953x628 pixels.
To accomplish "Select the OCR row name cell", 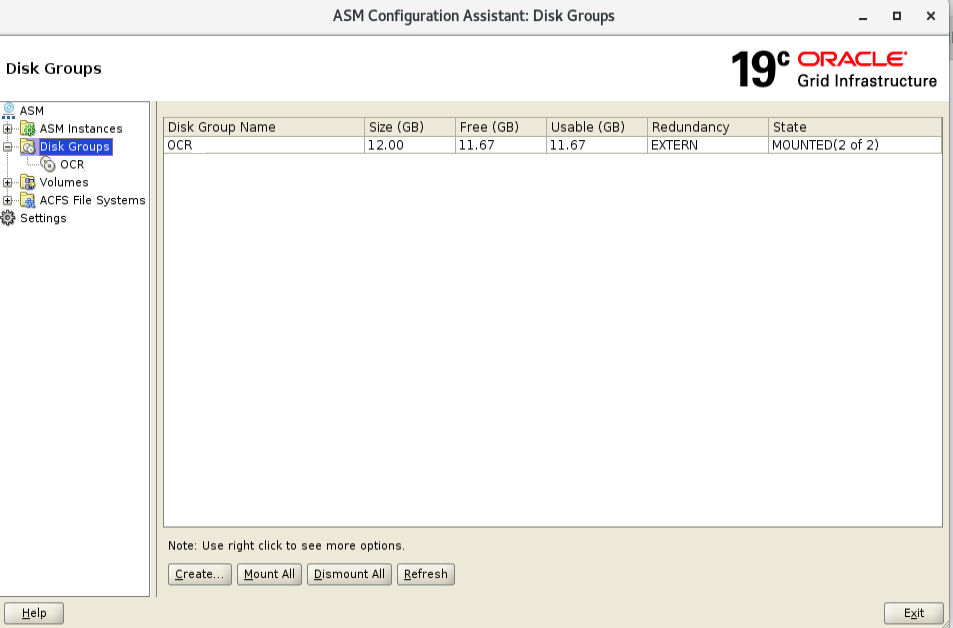I will 264,145.
